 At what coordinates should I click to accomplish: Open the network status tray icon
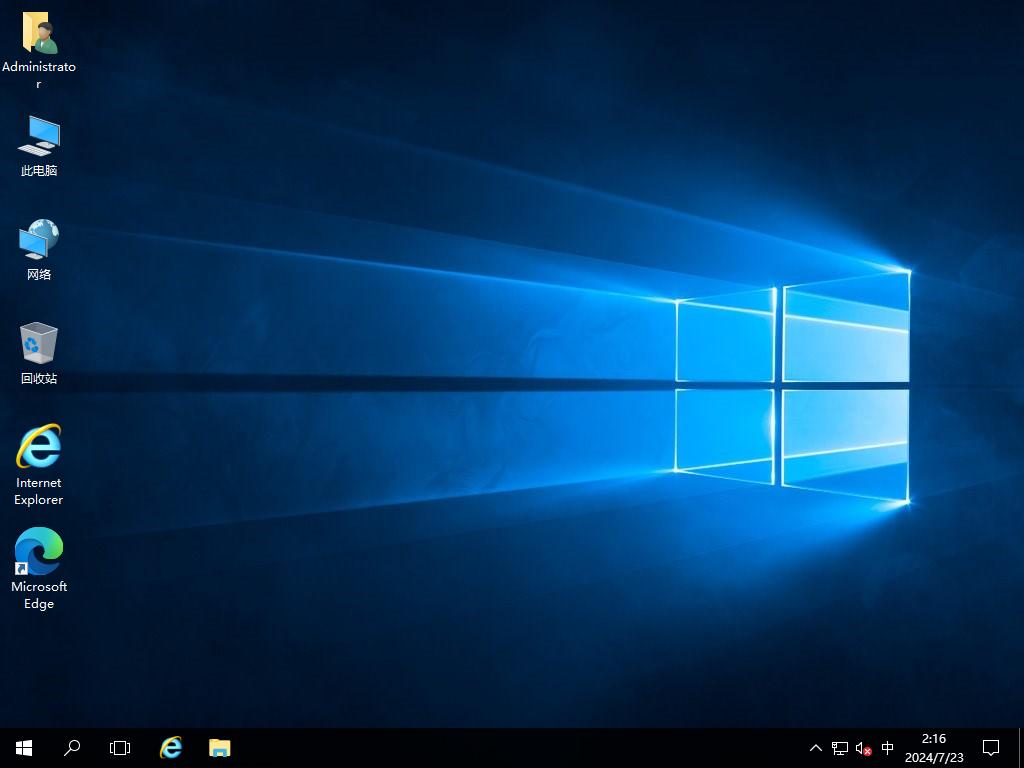point(840,748)
